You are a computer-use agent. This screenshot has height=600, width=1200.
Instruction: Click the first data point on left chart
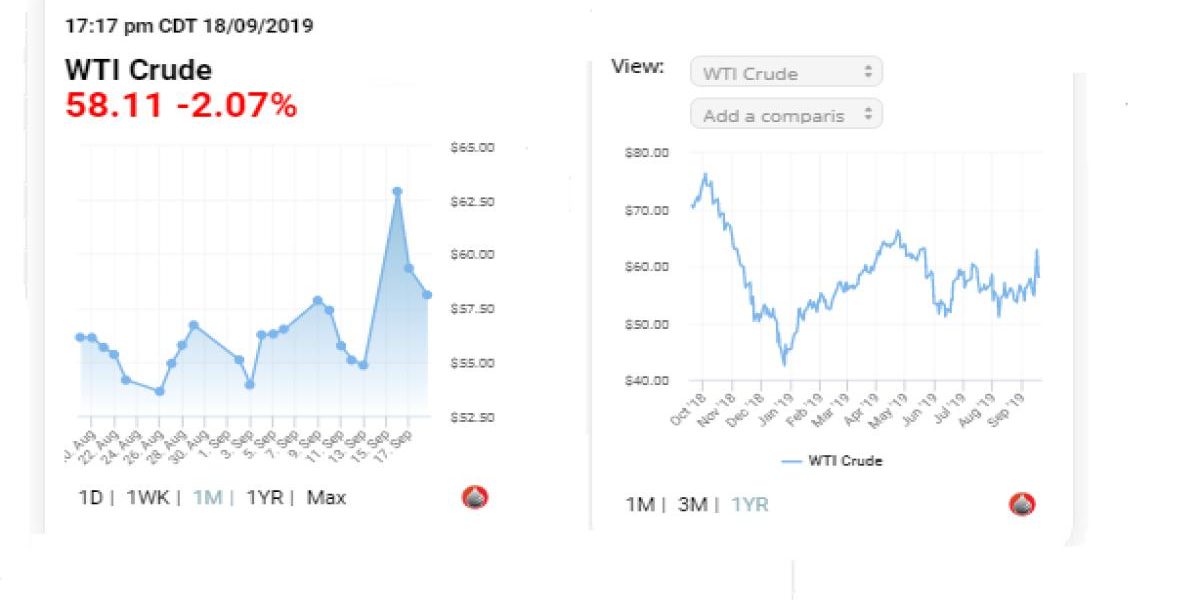point(80,337)
